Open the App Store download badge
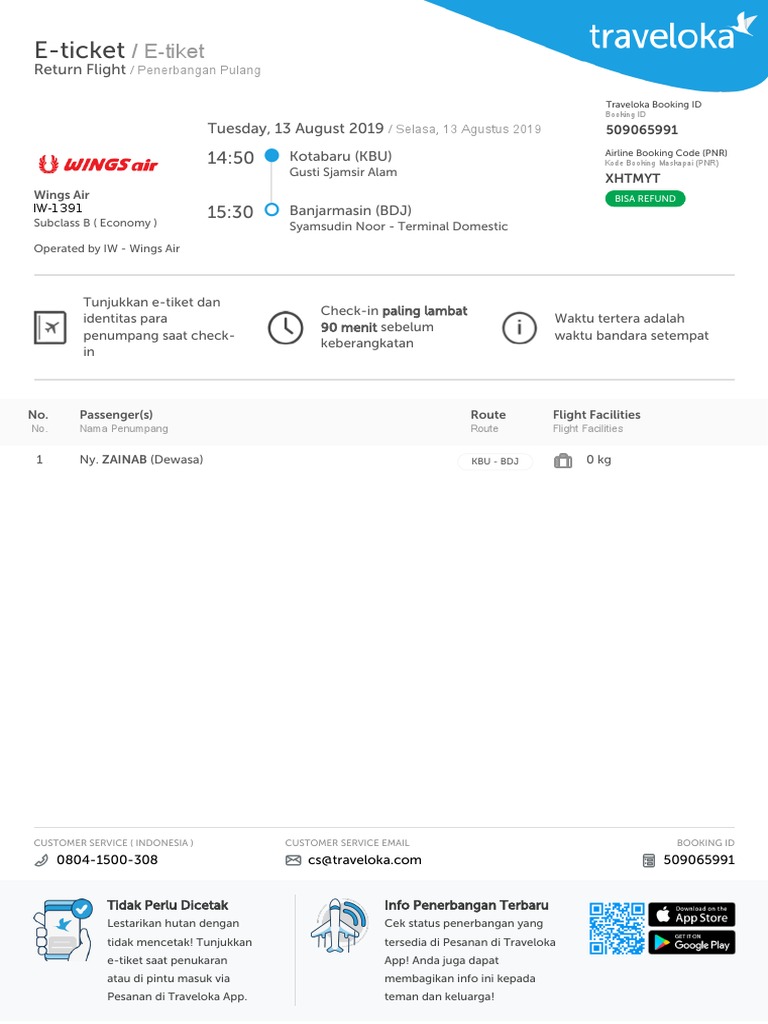The width and height of the screenshot is (768, 1024). click(x=692, y=914)
